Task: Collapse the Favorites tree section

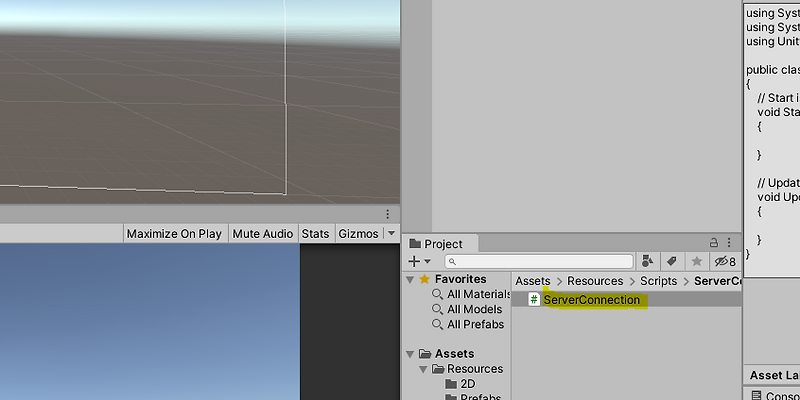Action: [410, 280]
